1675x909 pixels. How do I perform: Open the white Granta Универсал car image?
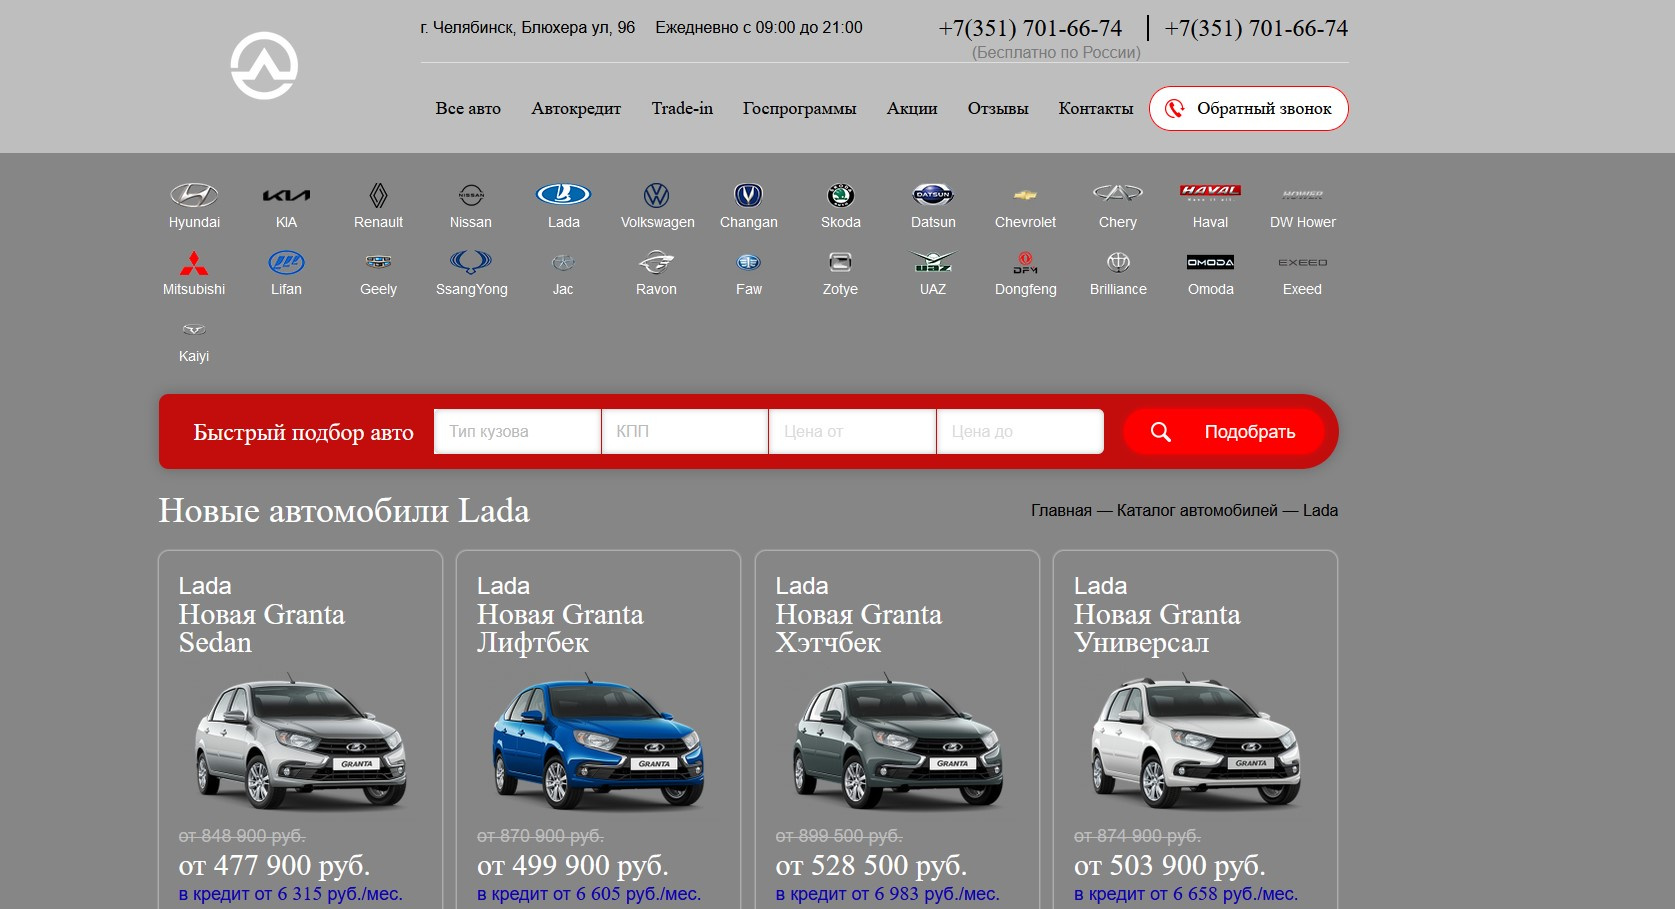point(1195,742)
